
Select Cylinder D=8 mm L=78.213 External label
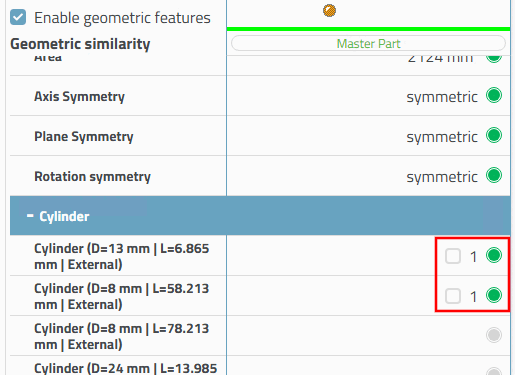[121, 336]
